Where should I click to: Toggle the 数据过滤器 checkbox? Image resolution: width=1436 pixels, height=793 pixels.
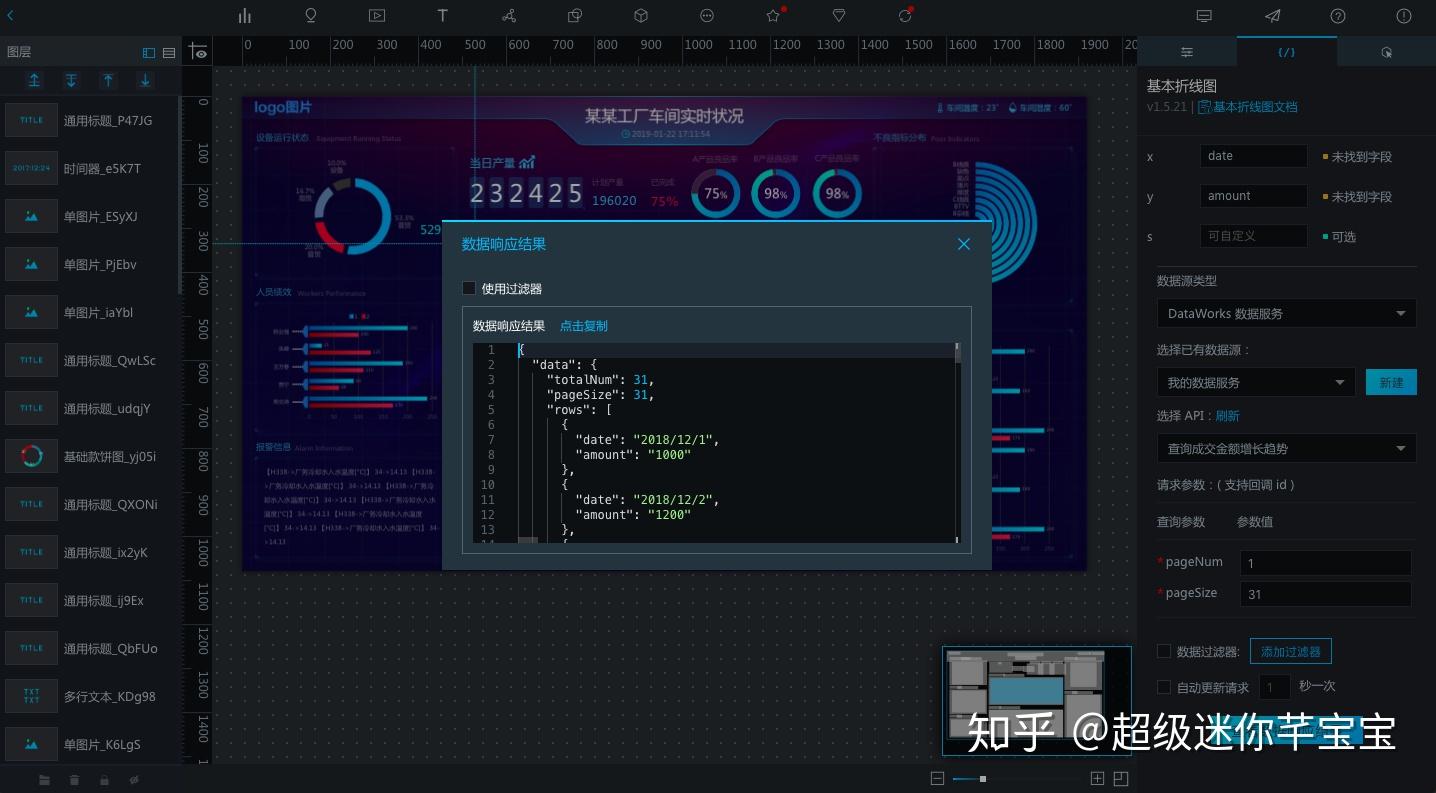click(1164, 651)
